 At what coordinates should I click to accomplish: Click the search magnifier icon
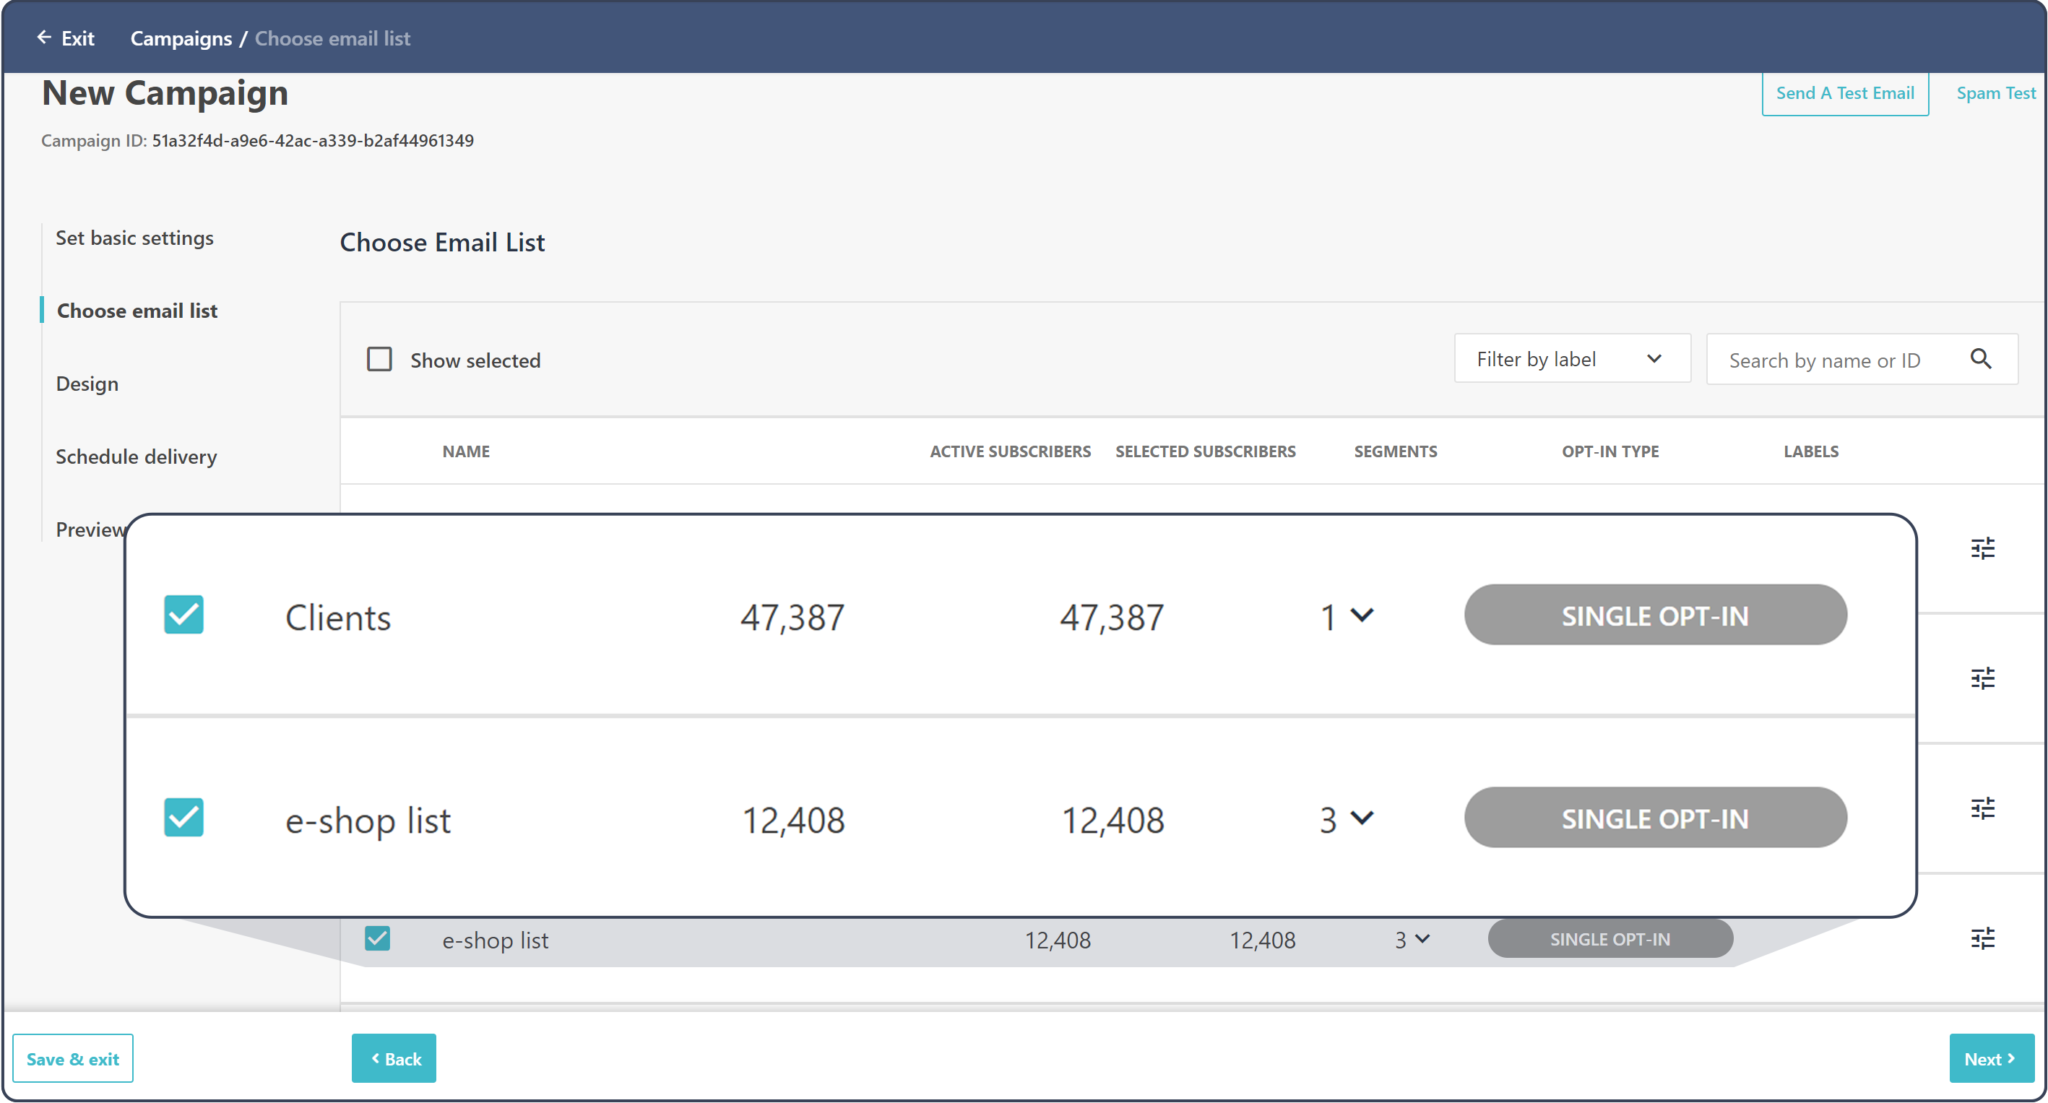click(1982, 359)
